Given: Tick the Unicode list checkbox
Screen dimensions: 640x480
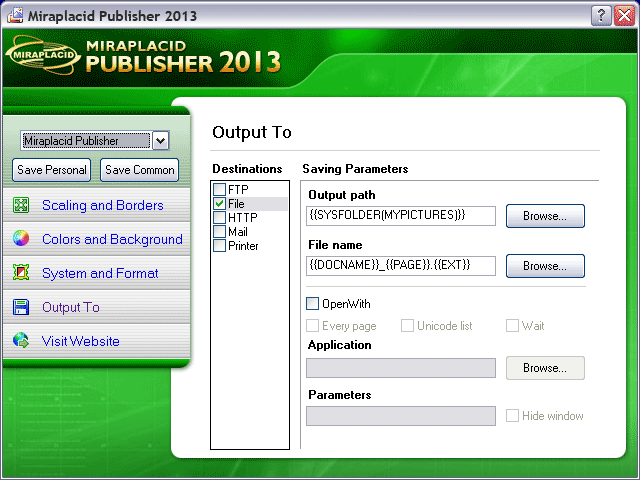Looking at the screenshot, I should pos(407,326).
